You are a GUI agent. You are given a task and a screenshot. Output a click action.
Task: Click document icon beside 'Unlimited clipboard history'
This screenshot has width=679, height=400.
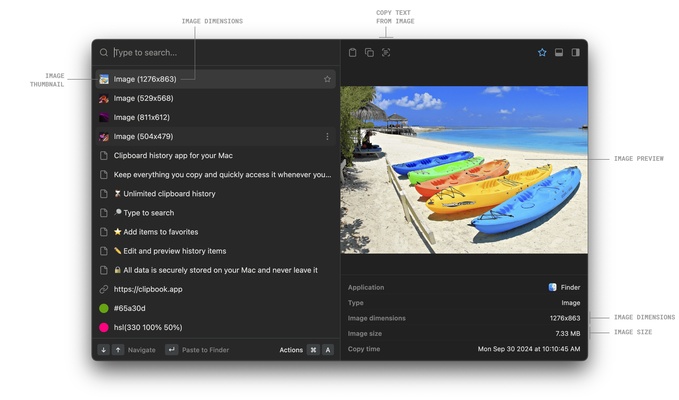tap(103, 194)
